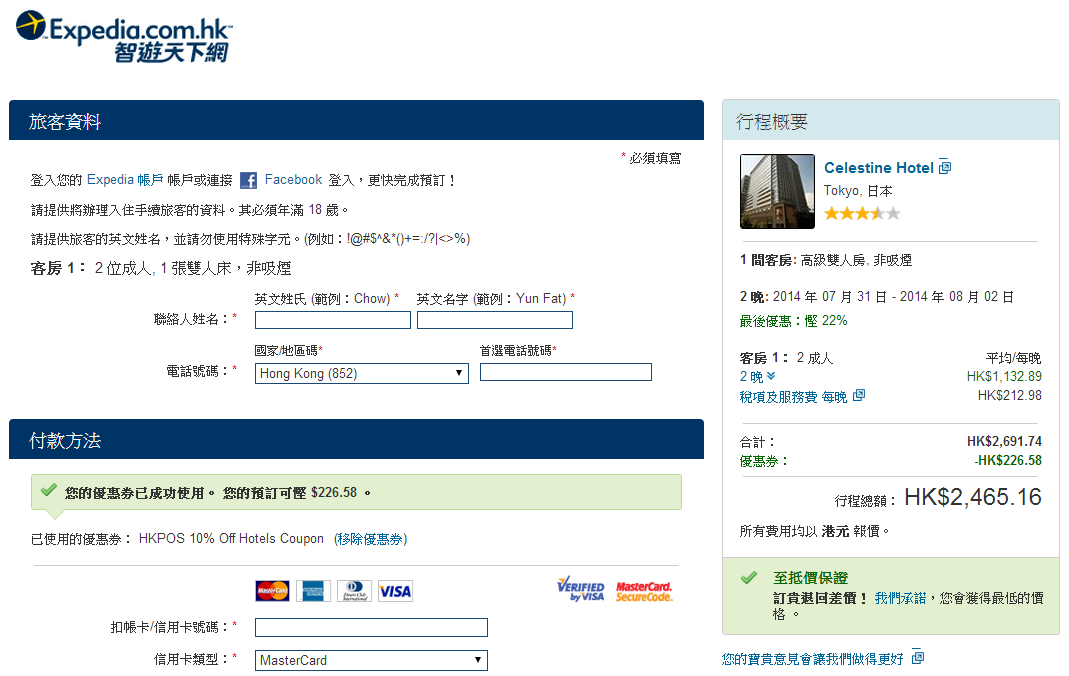This screenshot has width=1069, height=676.
Task: Click the 移除優惠券 remove coupon link
Action: (x=370, y=539)
